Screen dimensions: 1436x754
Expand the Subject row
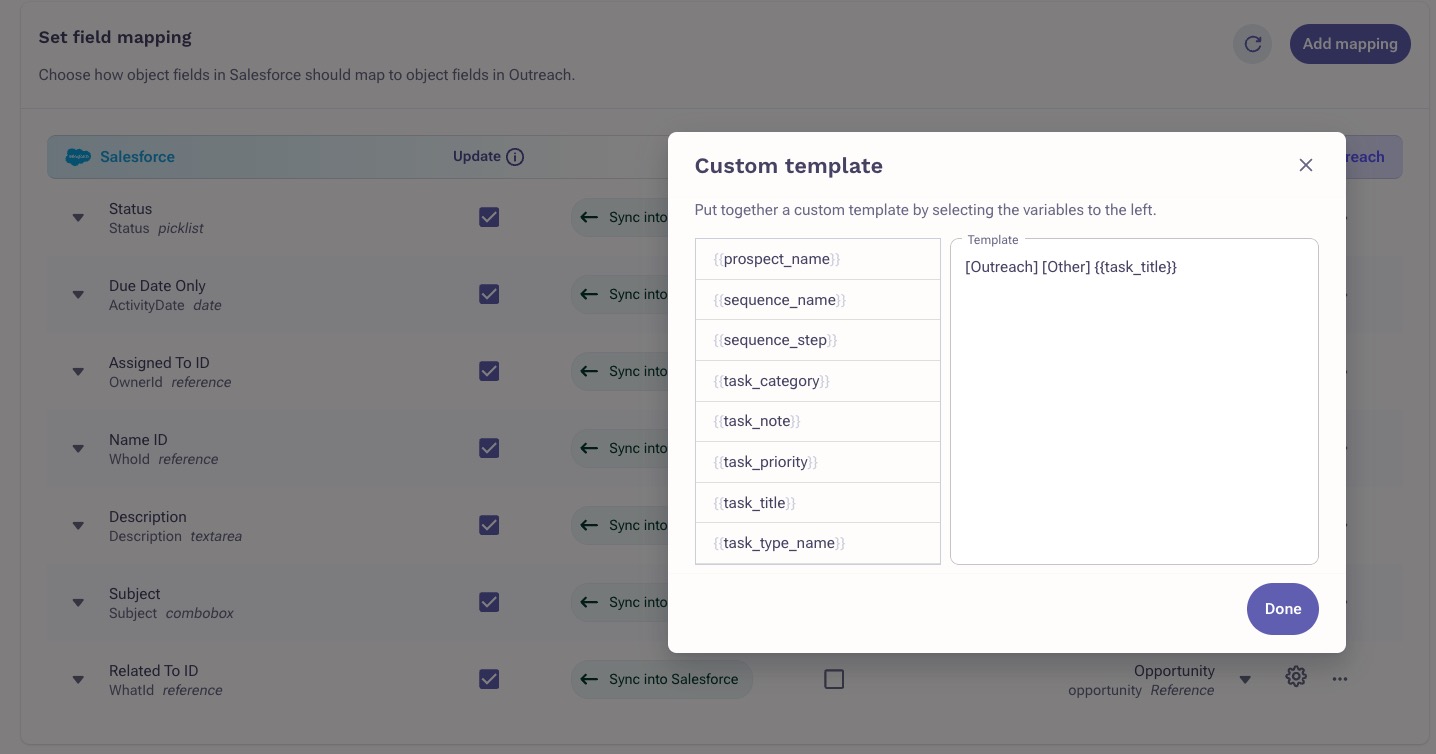[78, 602]
